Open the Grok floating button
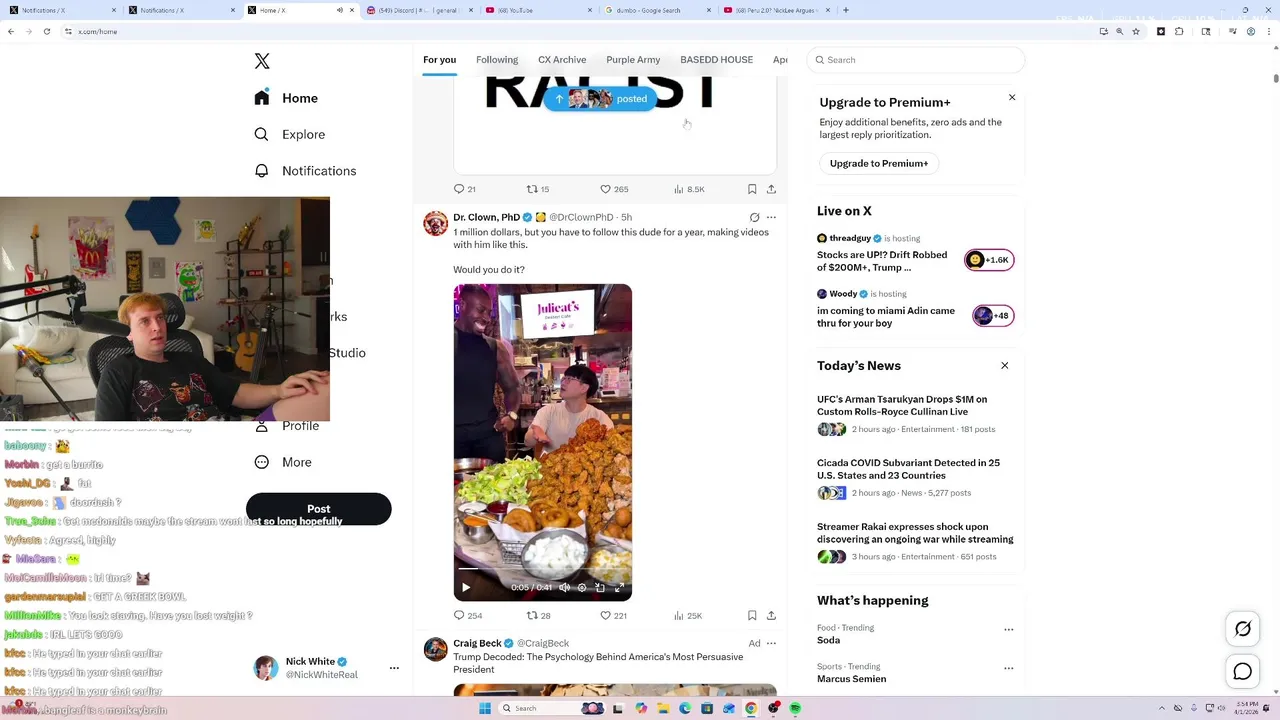The image size is (1280, 720). pyautogui.click(x=1243, y=629)
